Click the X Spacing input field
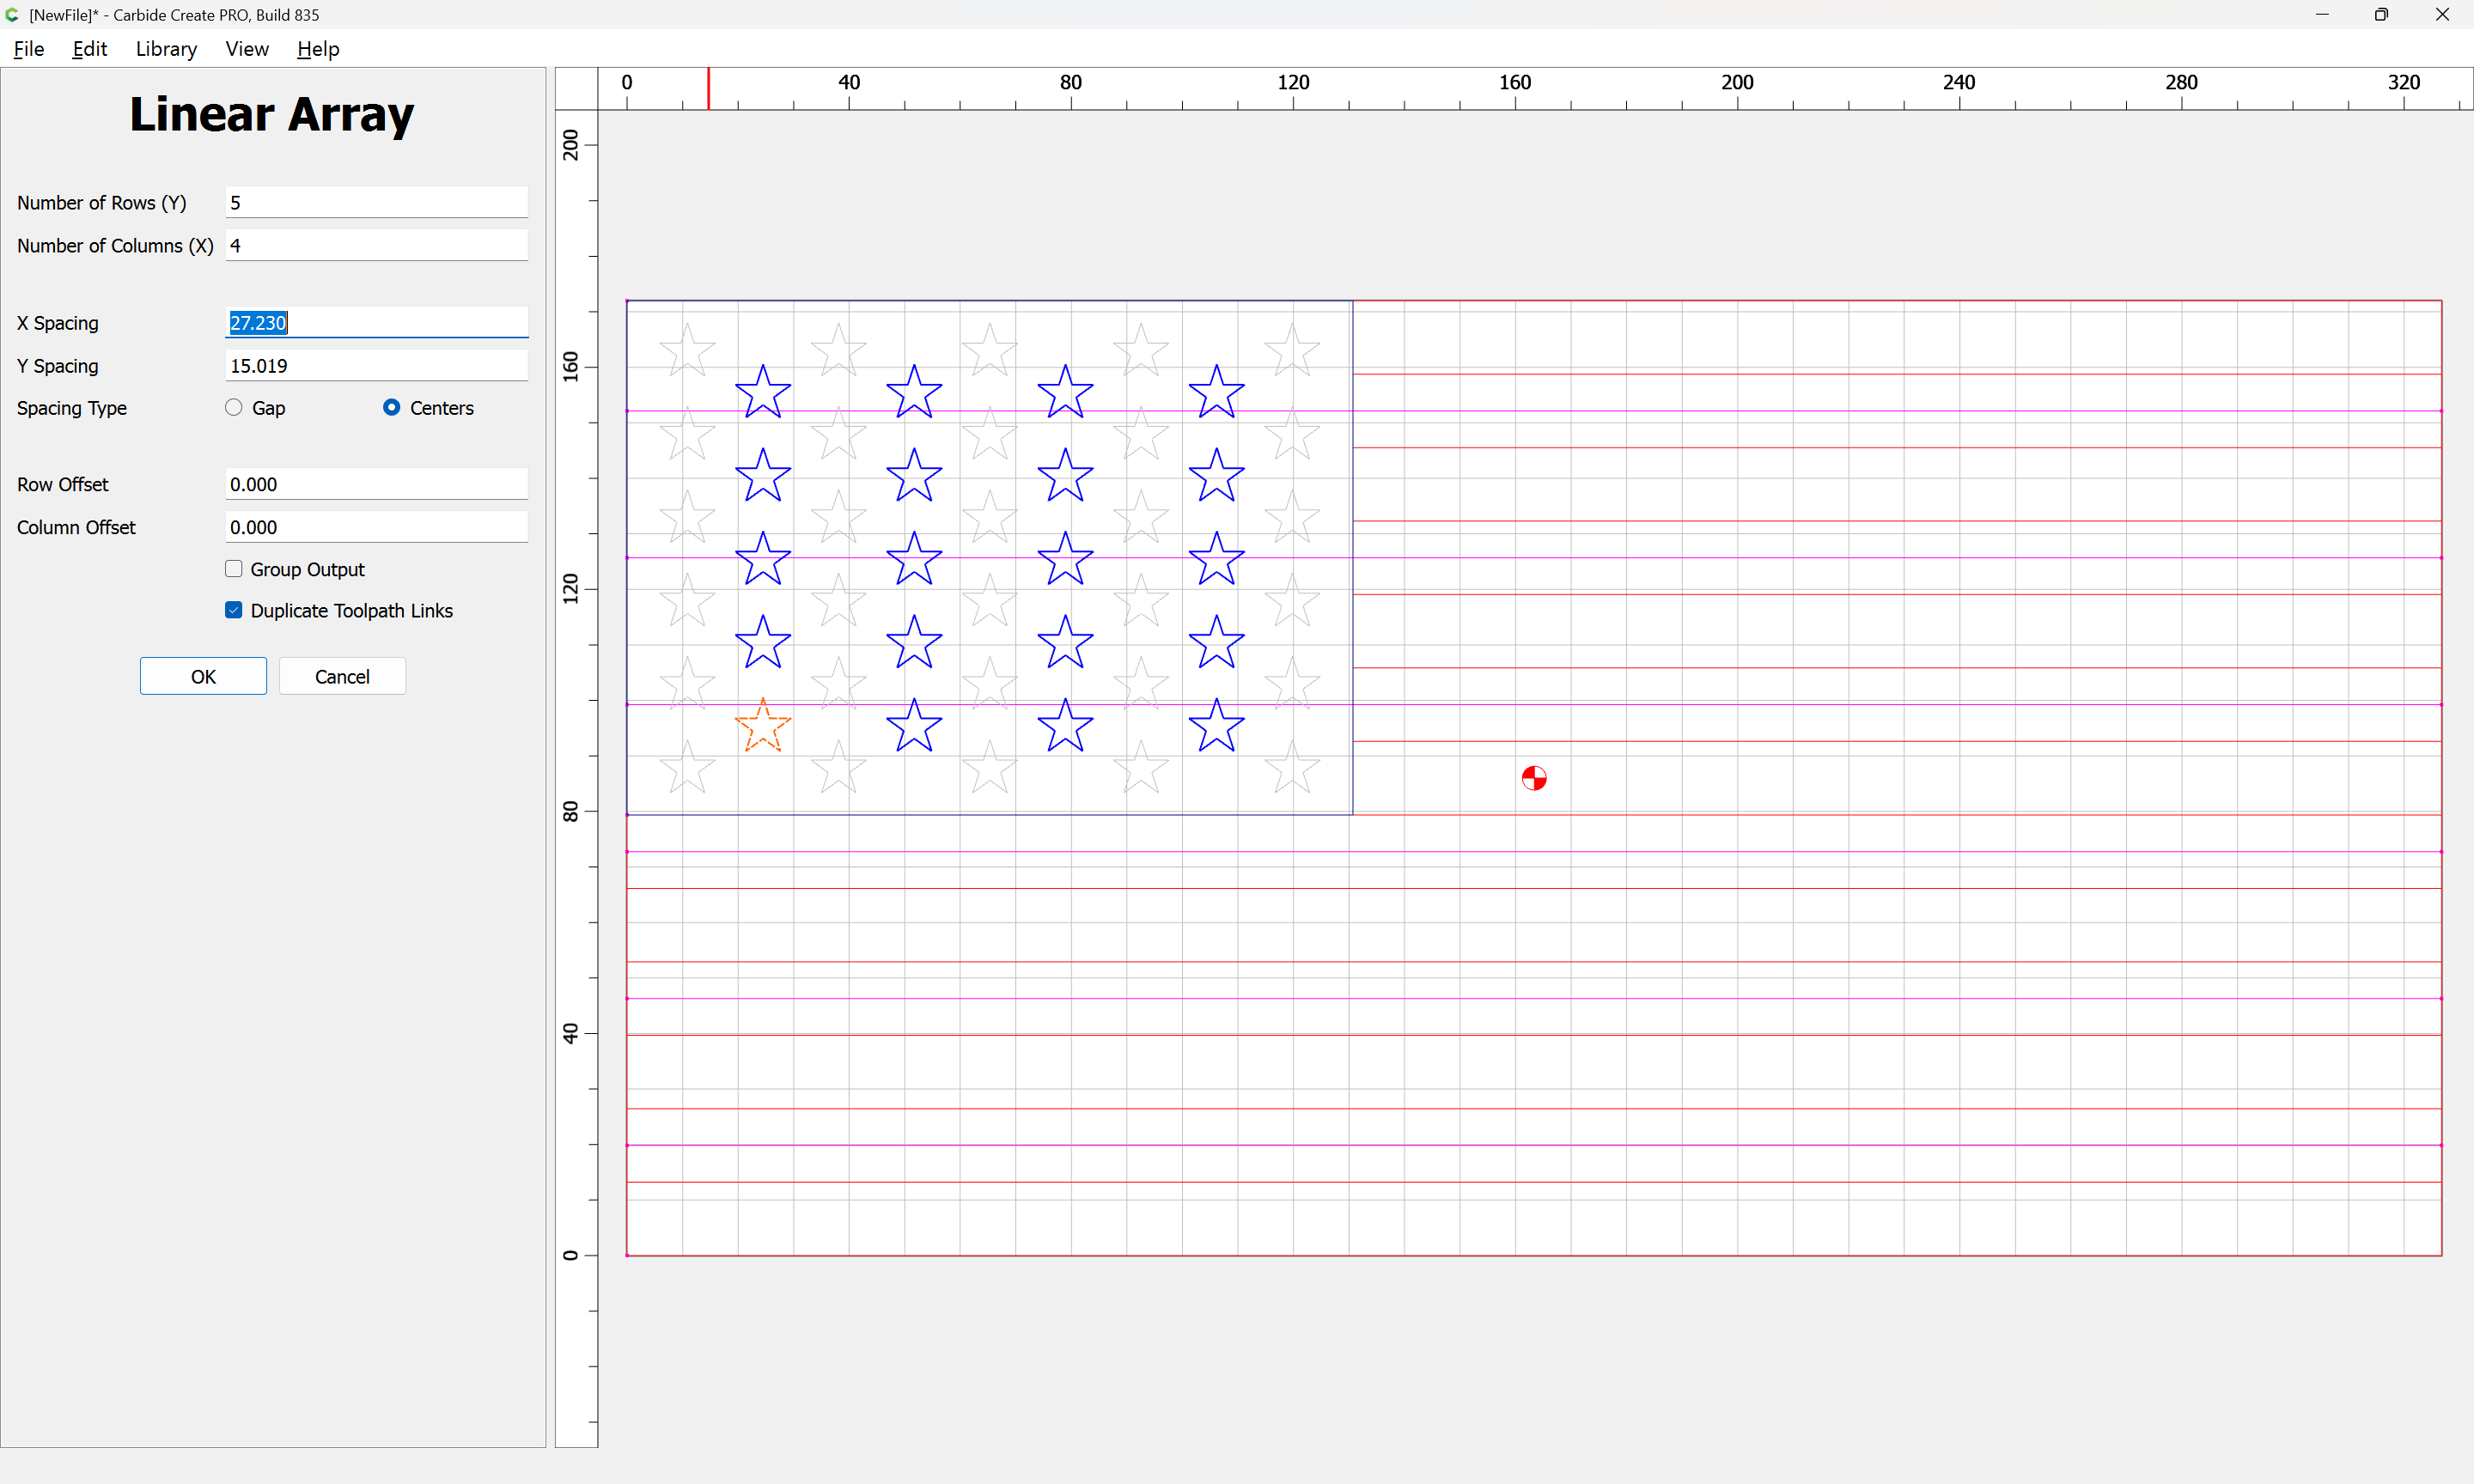The image size is (2474, 1484). click(x=376, y=323)
